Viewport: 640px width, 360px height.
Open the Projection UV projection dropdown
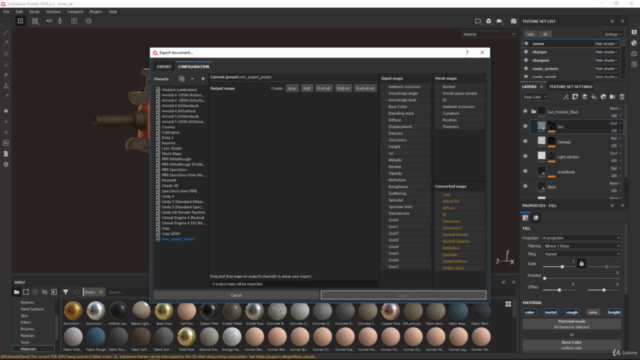click(581, 238)
